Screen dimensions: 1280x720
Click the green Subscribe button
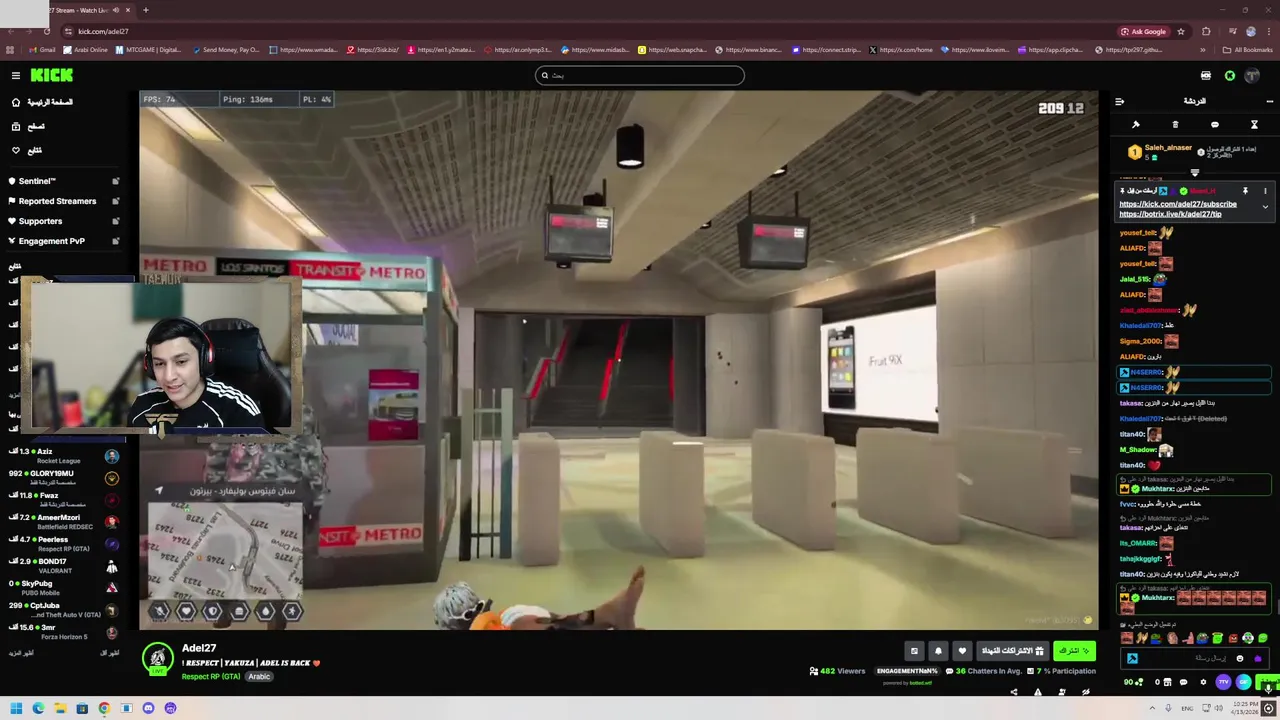(x=1074, y=651)
